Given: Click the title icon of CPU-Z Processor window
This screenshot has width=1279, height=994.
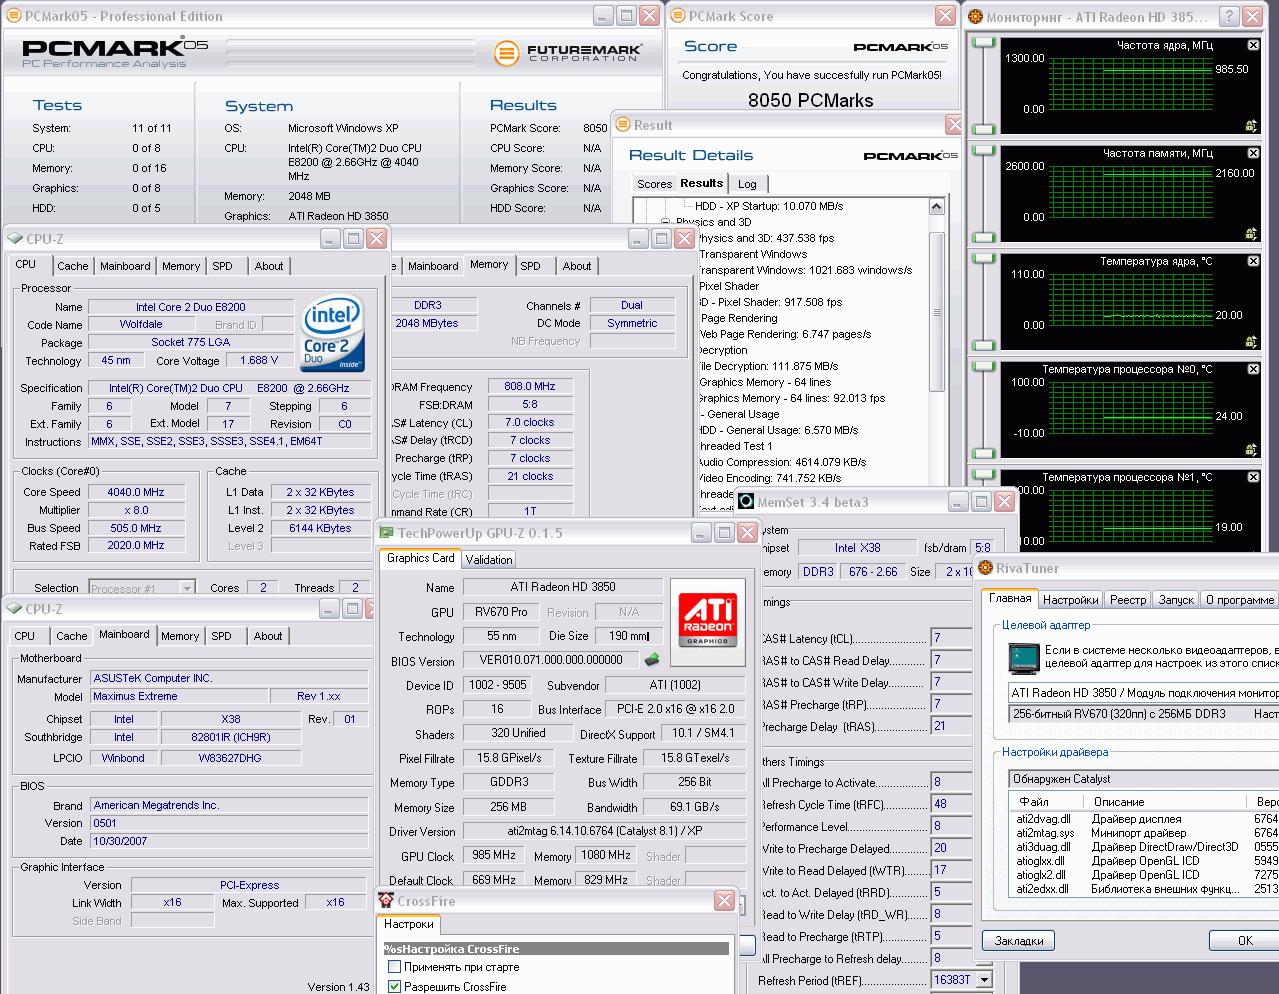Looking at the screenshot, I should (15, 238).
